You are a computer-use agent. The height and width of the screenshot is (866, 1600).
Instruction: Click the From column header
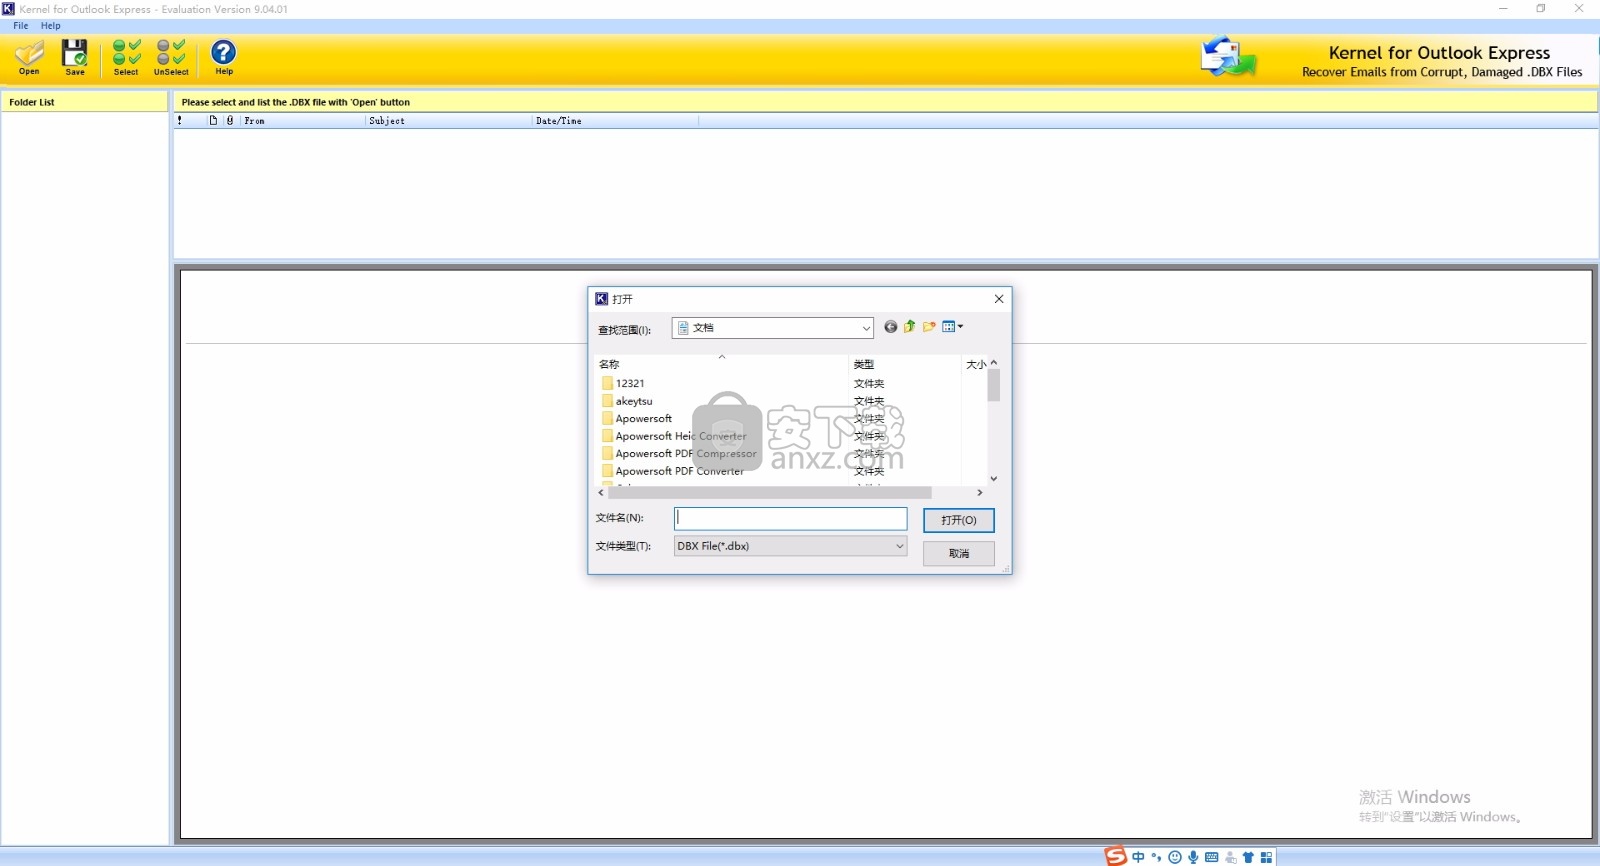pos(303,121)
